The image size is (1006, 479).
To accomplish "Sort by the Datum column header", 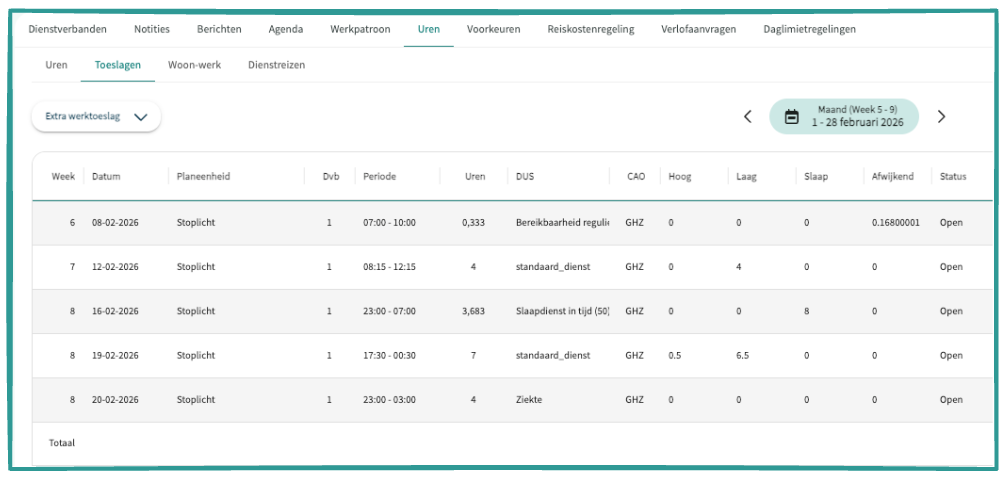I will [x=106, y=177].
